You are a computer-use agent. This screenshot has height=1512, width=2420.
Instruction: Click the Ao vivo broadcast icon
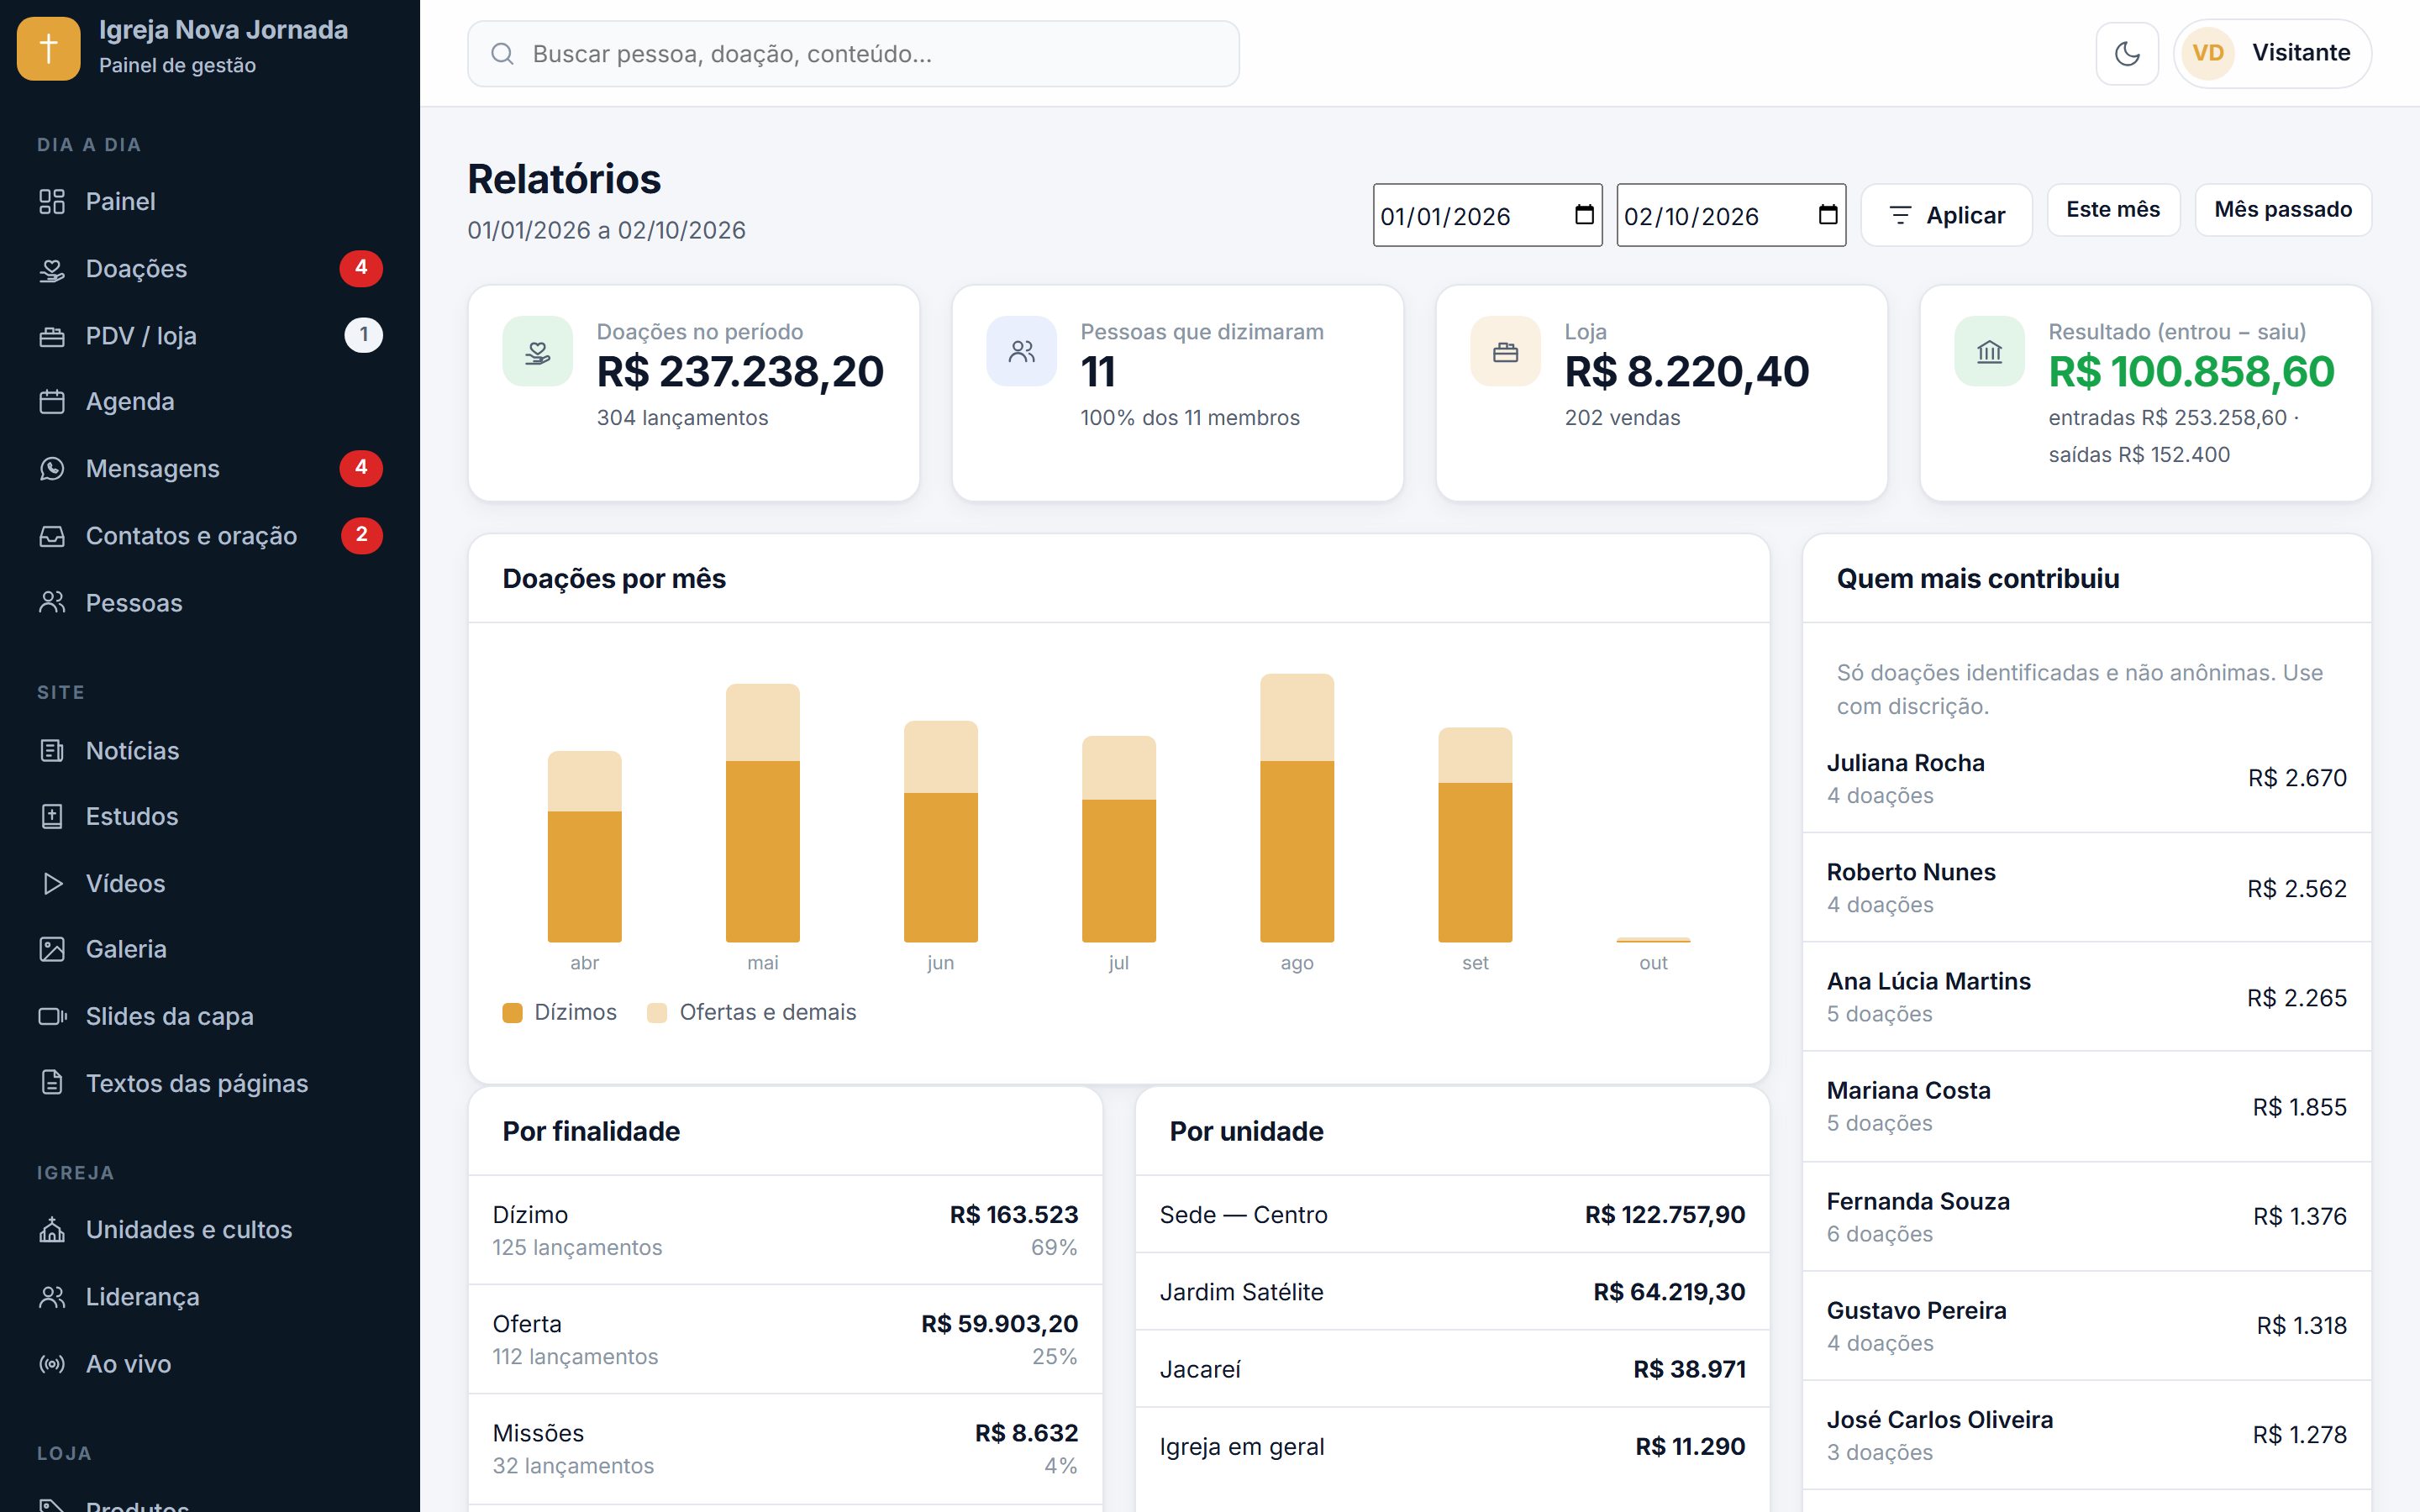click(x=52, y=1364)
